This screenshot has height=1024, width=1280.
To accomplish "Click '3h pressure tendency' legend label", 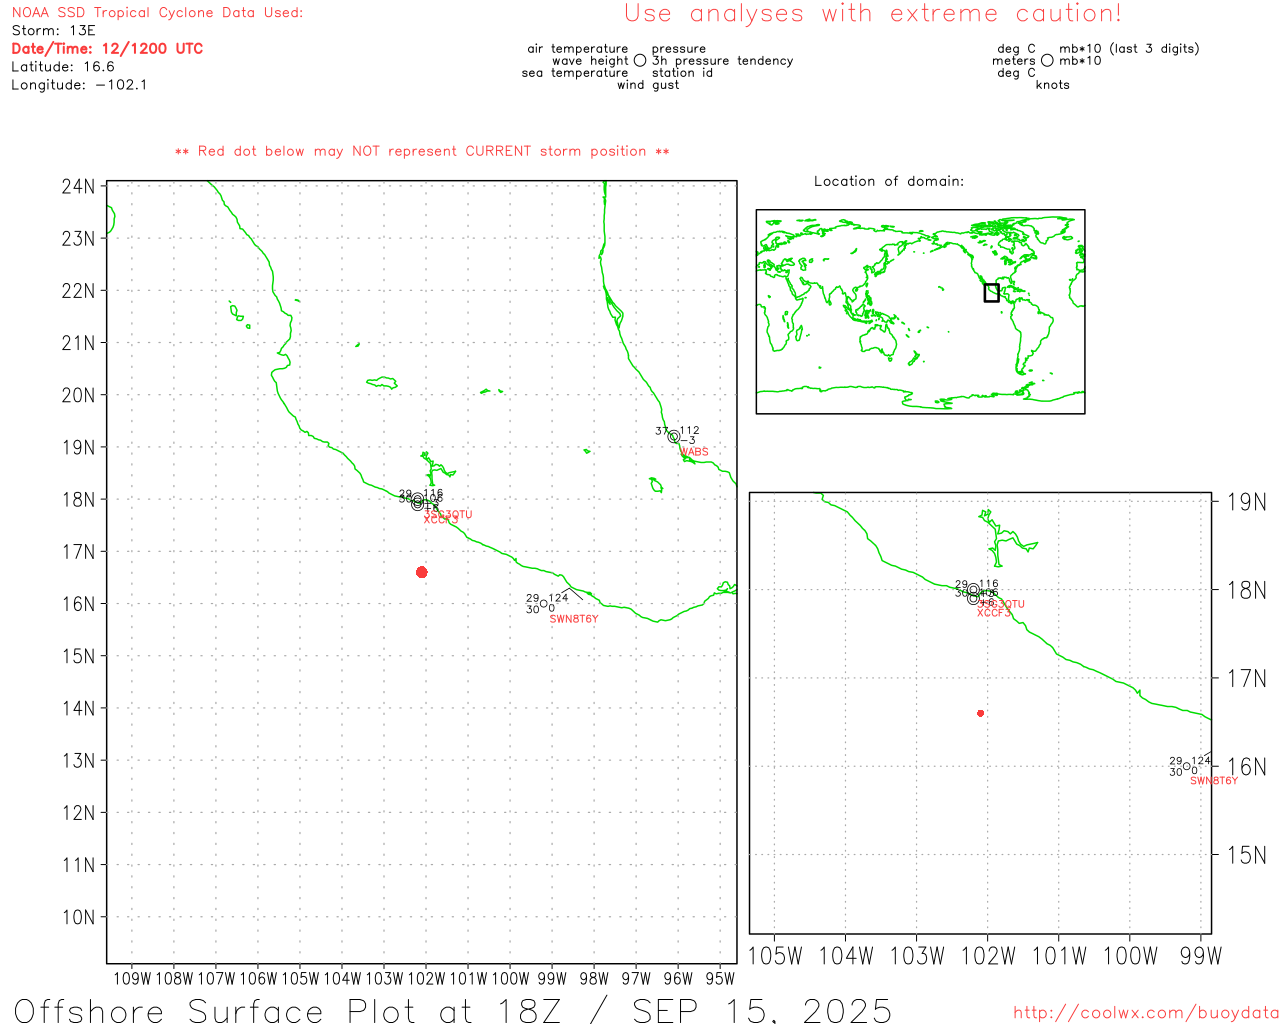I will (x=723, y=61).
